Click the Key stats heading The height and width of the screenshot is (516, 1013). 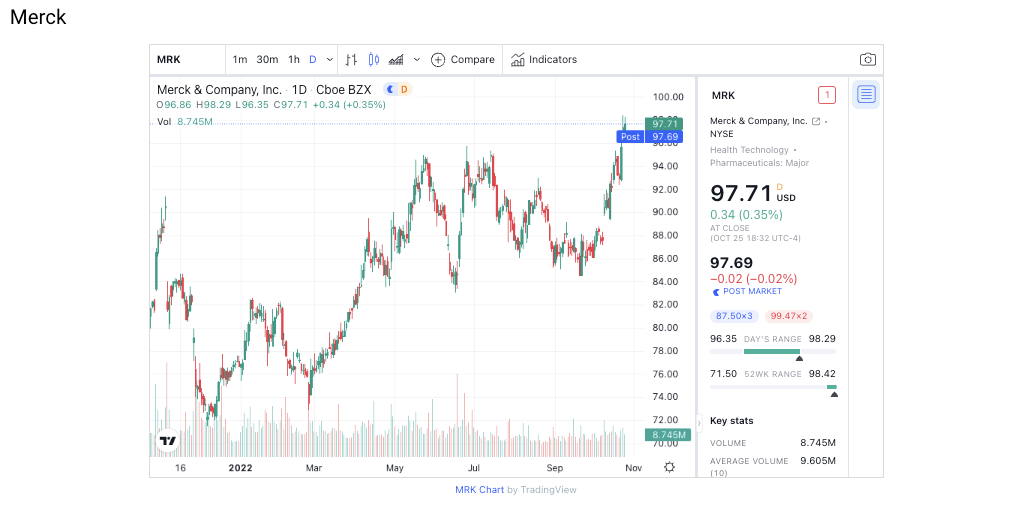click(x=731, y=420)
